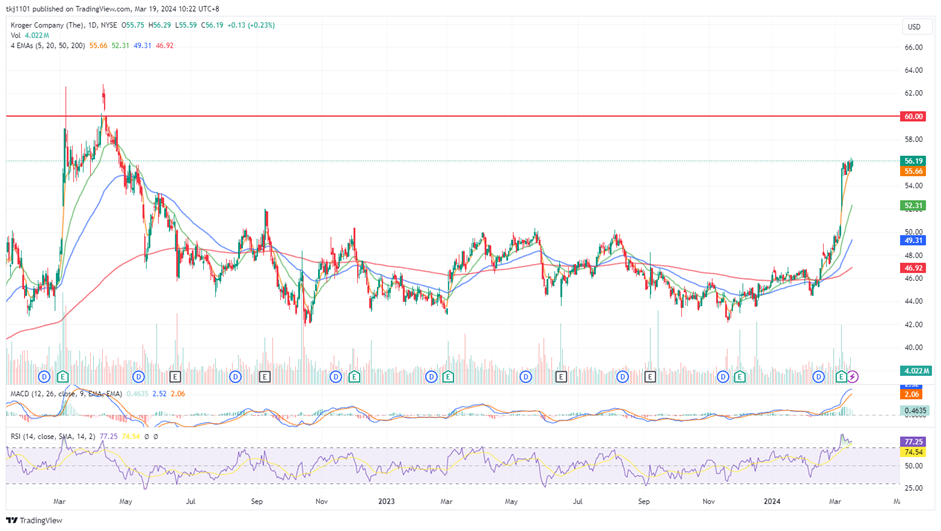Image resolution: width=941 pixels, height=531 pixels.
Task: Click the dividend D marker in May 2023
Action: coord(526,377)
